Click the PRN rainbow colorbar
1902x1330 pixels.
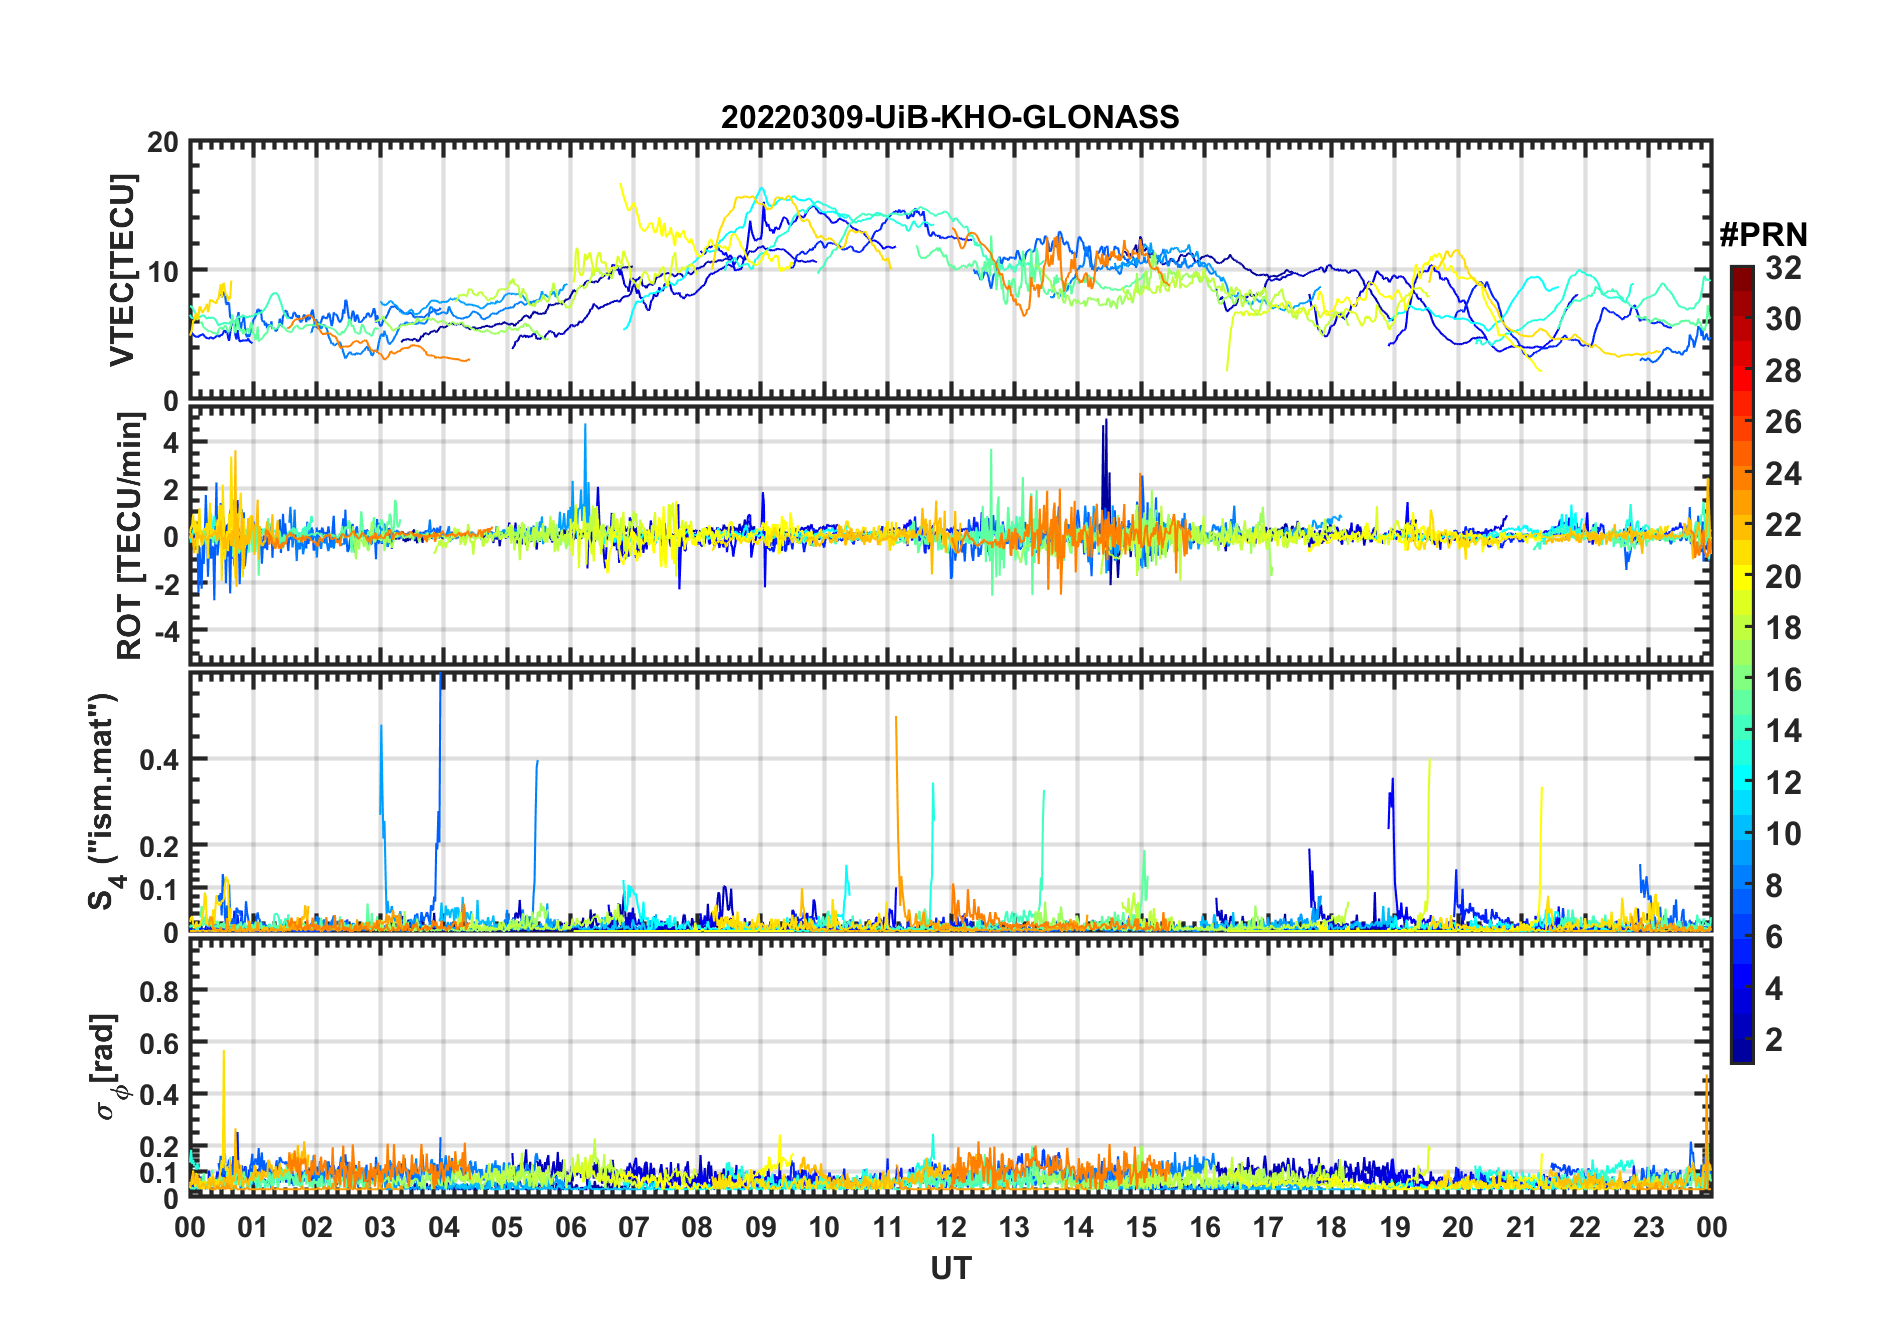point(1741,664)
